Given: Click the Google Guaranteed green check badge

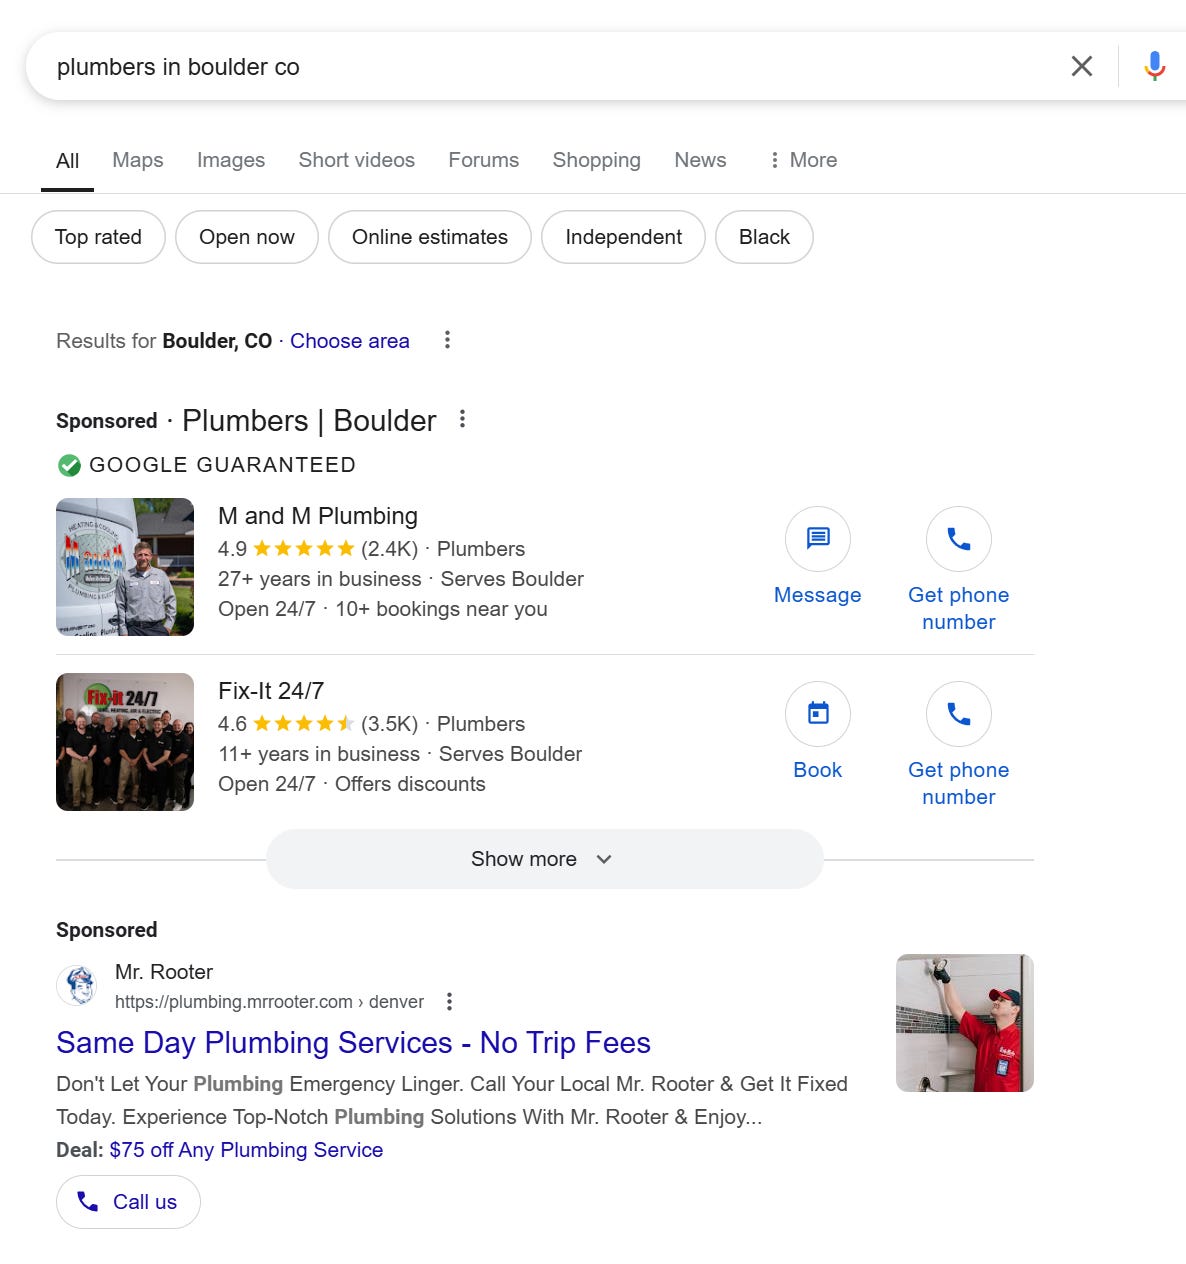Looking at the screenshot, I should 69,465.
